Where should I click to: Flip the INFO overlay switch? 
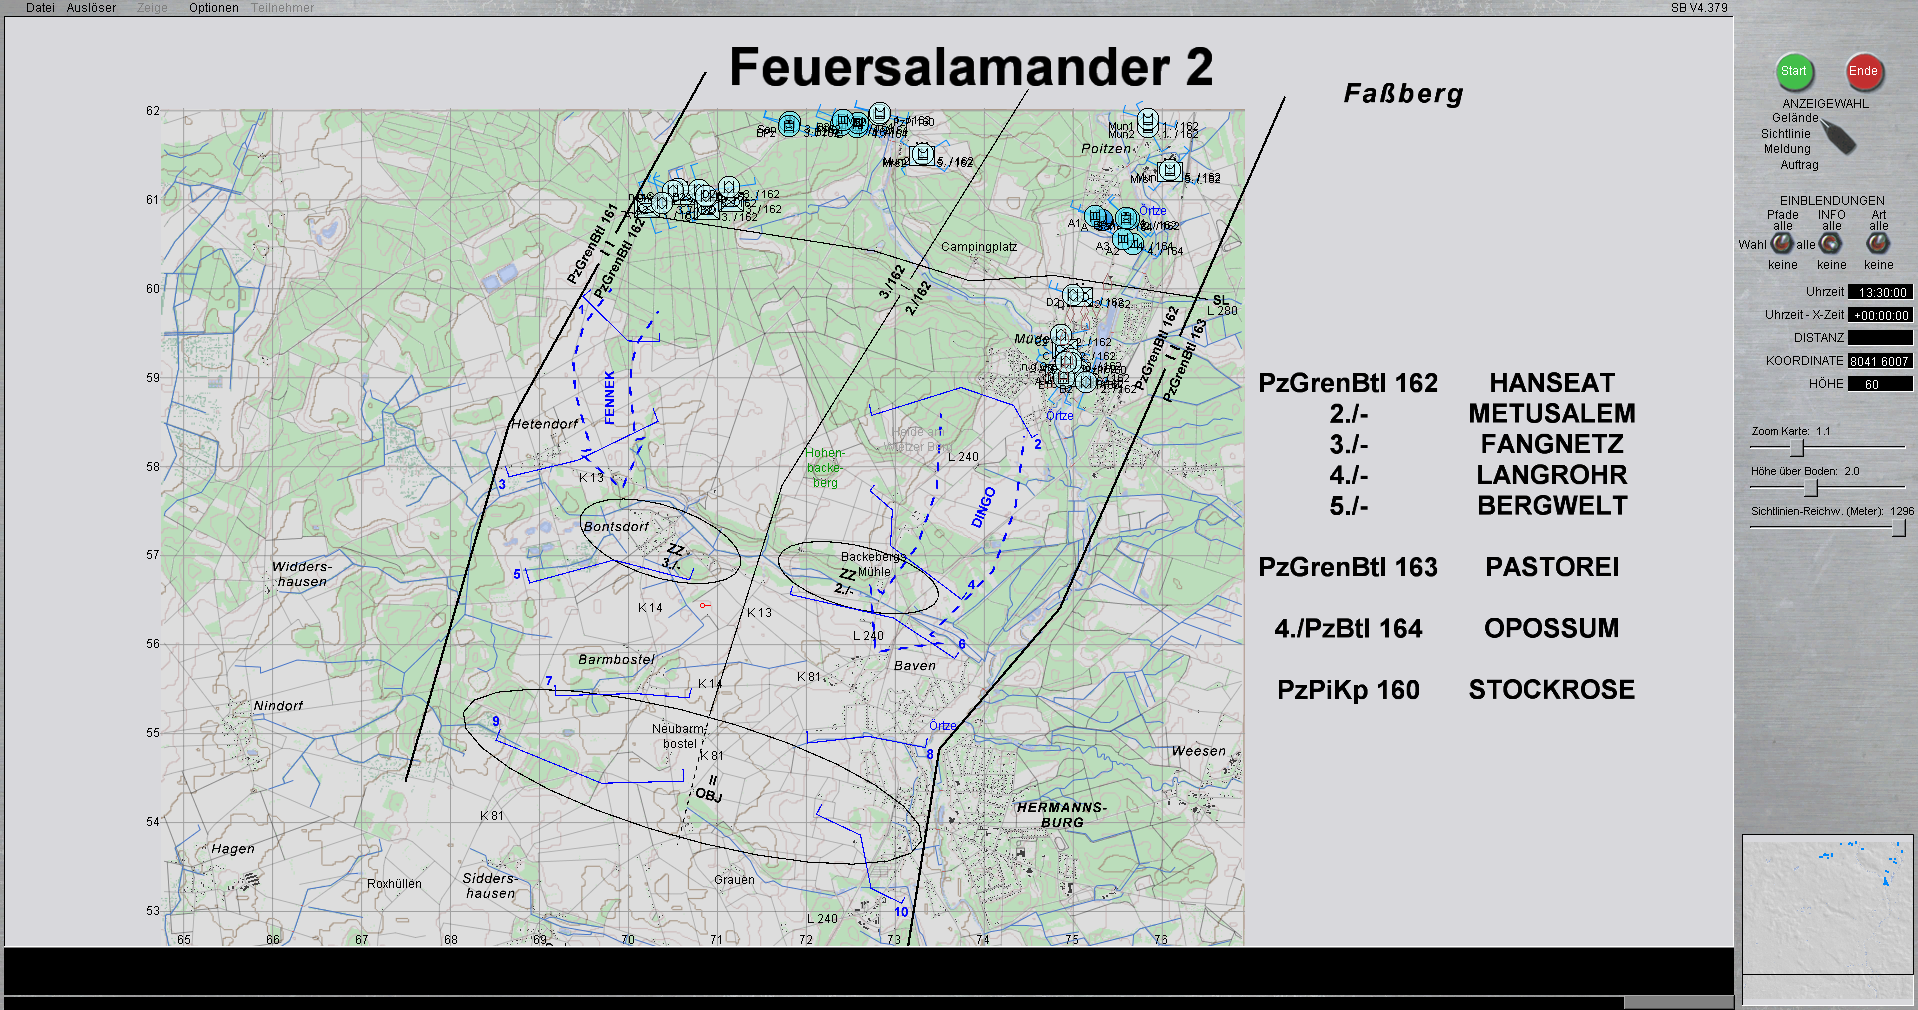click(x=1830, y=243)
